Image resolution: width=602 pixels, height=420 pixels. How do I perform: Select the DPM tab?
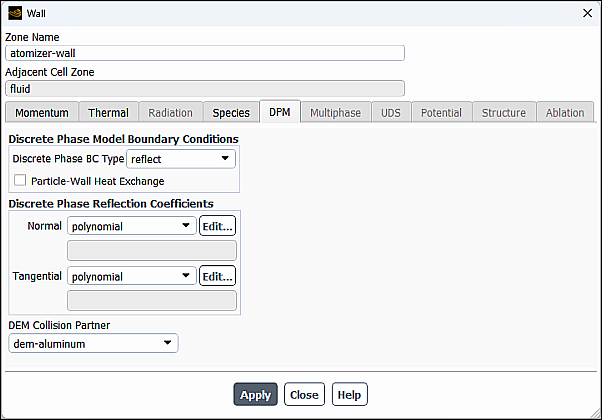280,113
